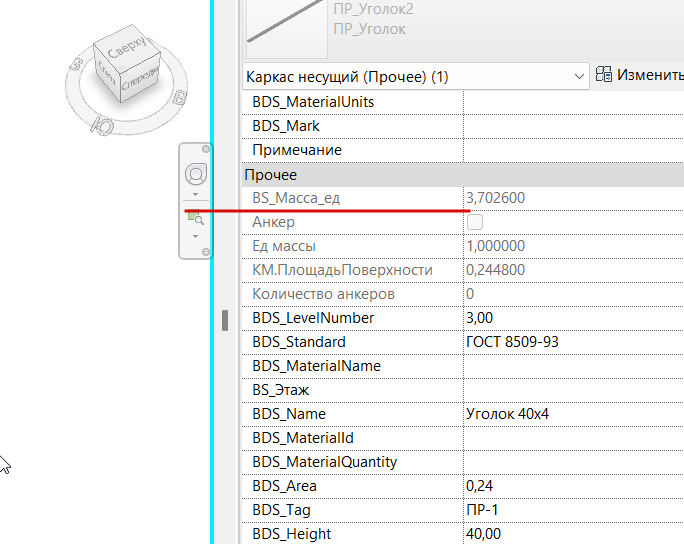The width and height of the screenshot is (684, 544).
Task: Click the Сверху face of the ViewCube
Action: (127, 49)
